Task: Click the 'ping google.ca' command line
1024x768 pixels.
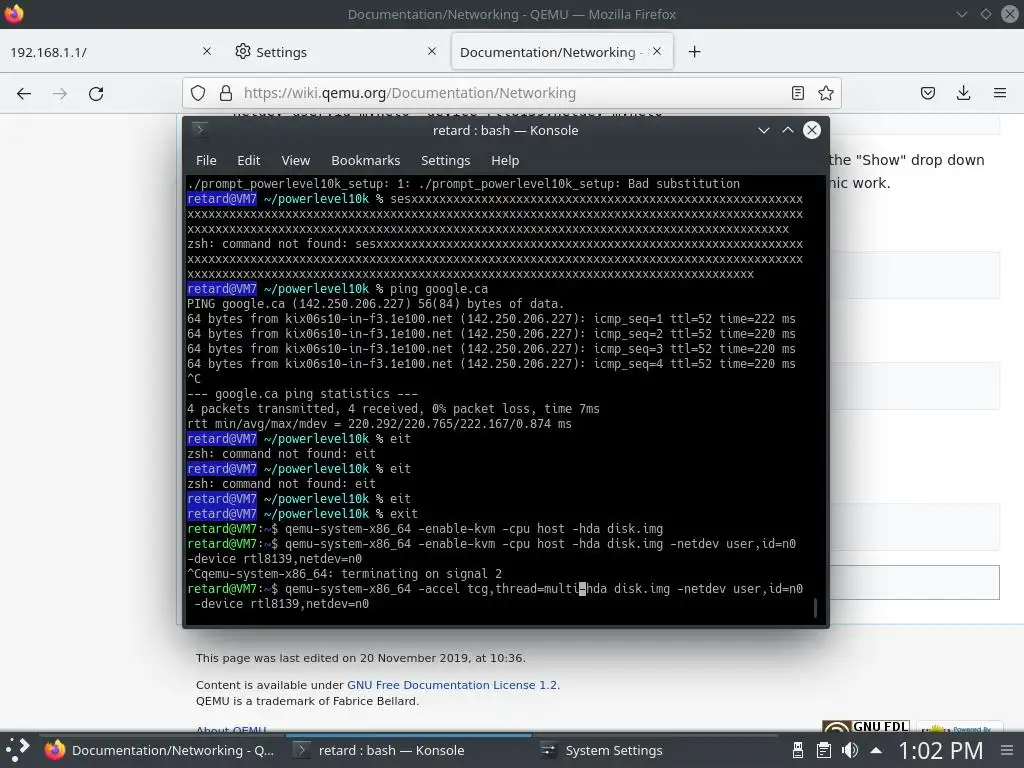Action: click(x=338, y=289)
